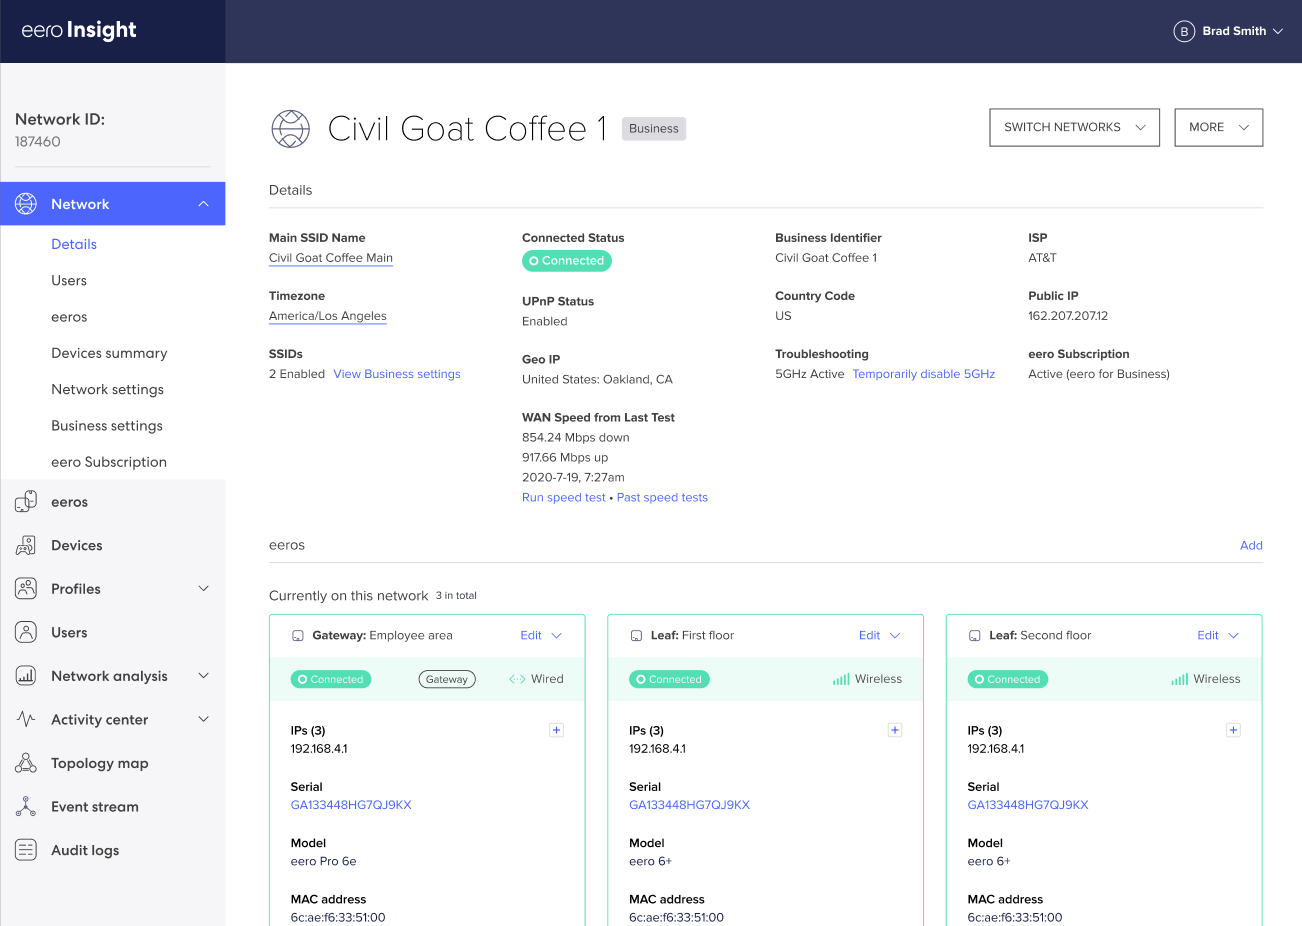Open Topology map via its node icon

(25, 762)
